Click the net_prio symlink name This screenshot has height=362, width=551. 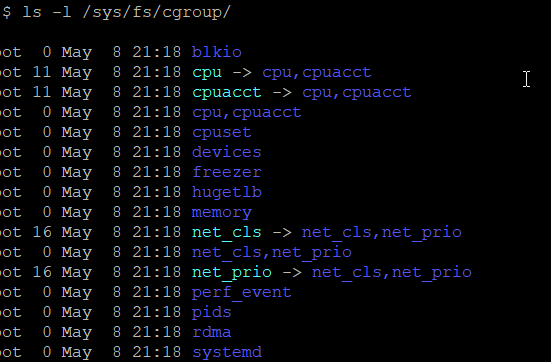232,273
